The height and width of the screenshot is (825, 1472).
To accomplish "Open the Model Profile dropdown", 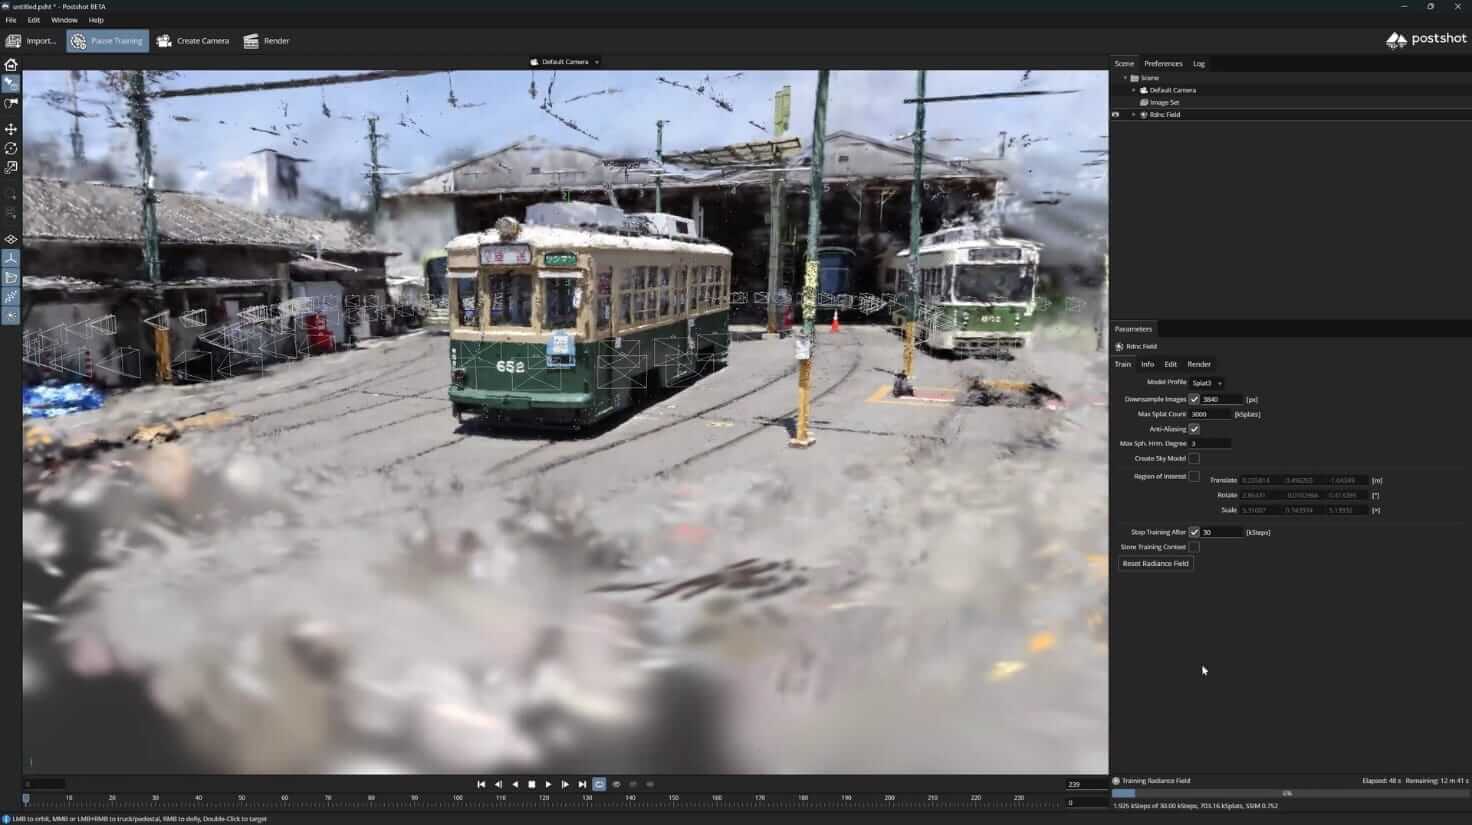I will pos(1207,383).
